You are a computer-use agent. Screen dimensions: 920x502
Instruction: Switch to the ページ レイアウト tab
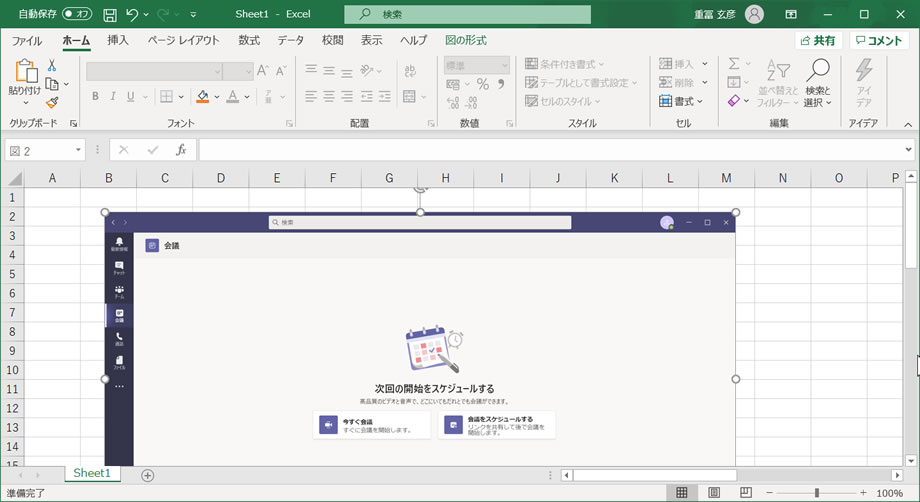click(x=183, y=40)
